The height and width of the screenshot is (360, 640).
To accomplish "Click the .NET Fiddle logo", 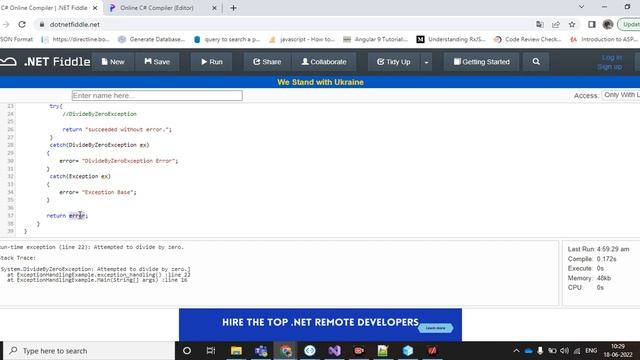I will click(x=45, y=62).
